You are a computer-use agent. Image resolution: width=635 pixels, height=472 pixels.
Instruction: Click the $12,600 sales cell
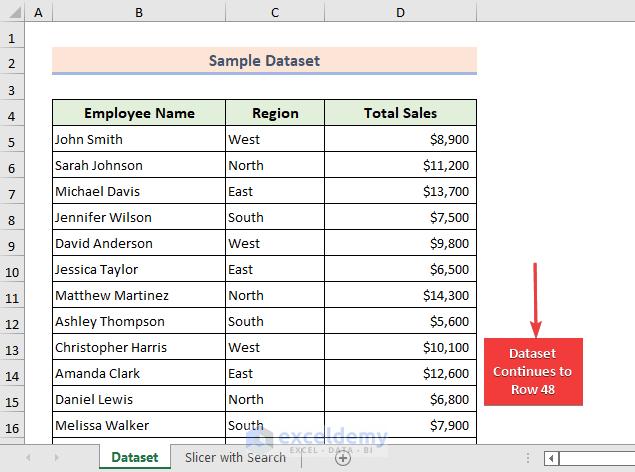(x=401, y=373)
